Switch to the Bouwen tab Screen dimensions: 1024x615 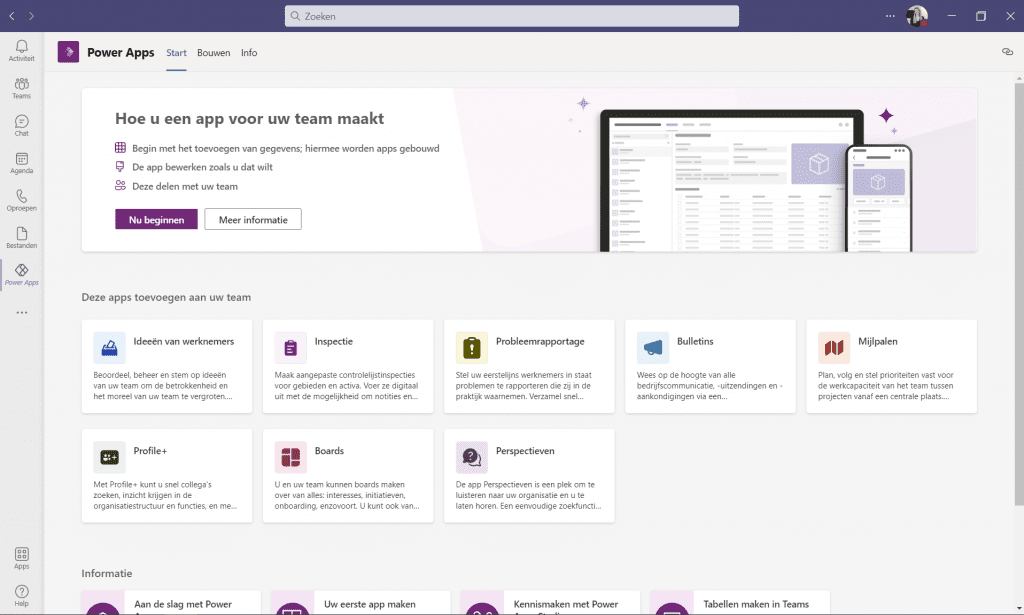pos(213,53)
